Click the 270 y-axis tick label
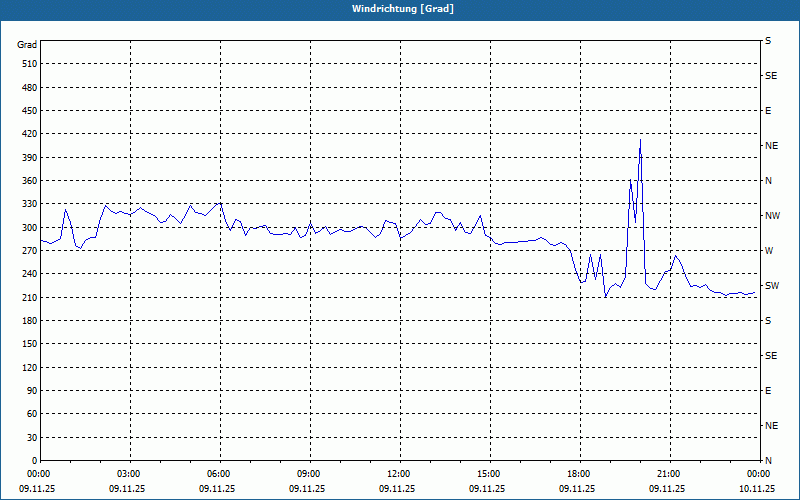Viewport: 800px width, 500px height. click(x=30, y=251)
